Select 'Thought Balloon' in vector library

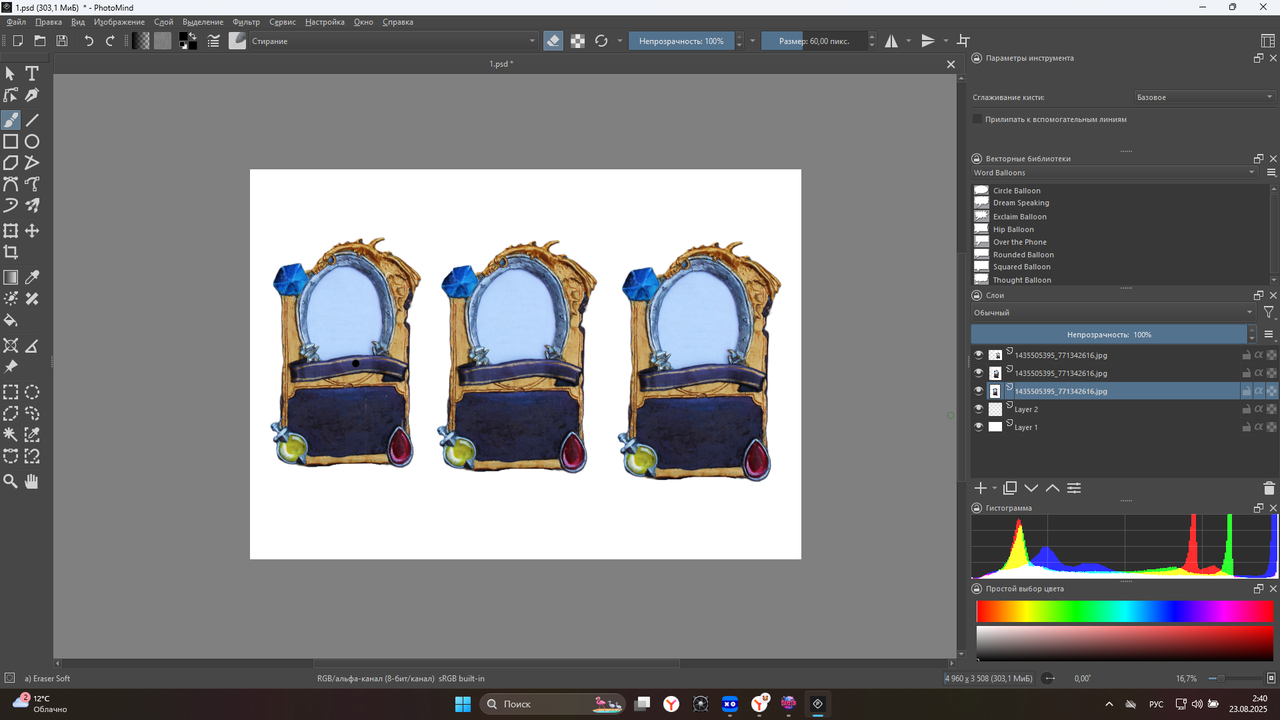1022,280
